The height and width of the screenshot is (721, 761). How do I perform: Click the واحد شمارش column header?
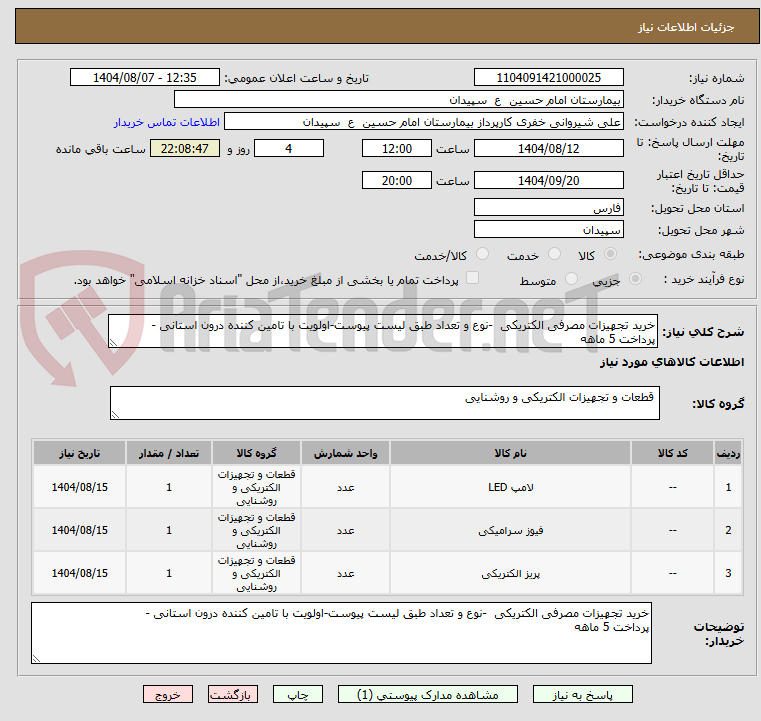tap(345, 453)
